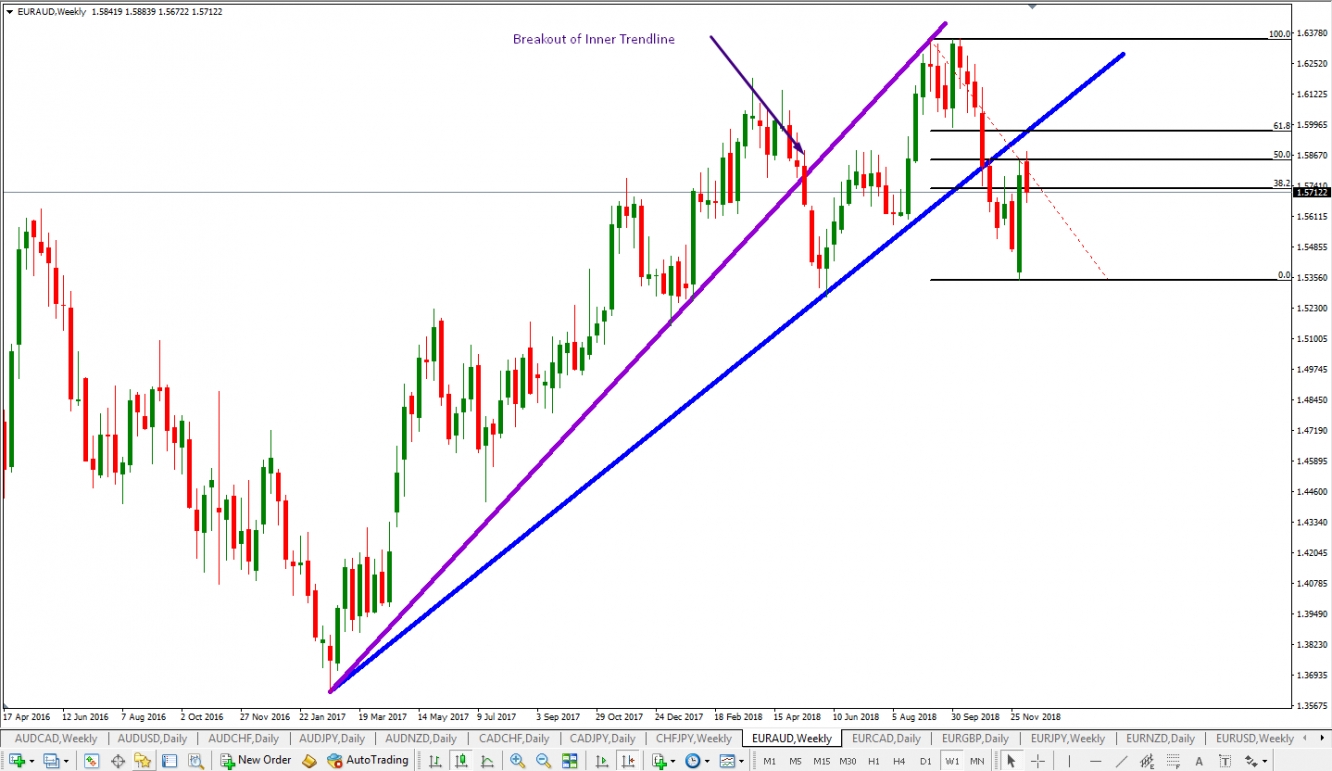
Task: Toggle chart Auto Scroll
Action: click(x=602, y=761)
